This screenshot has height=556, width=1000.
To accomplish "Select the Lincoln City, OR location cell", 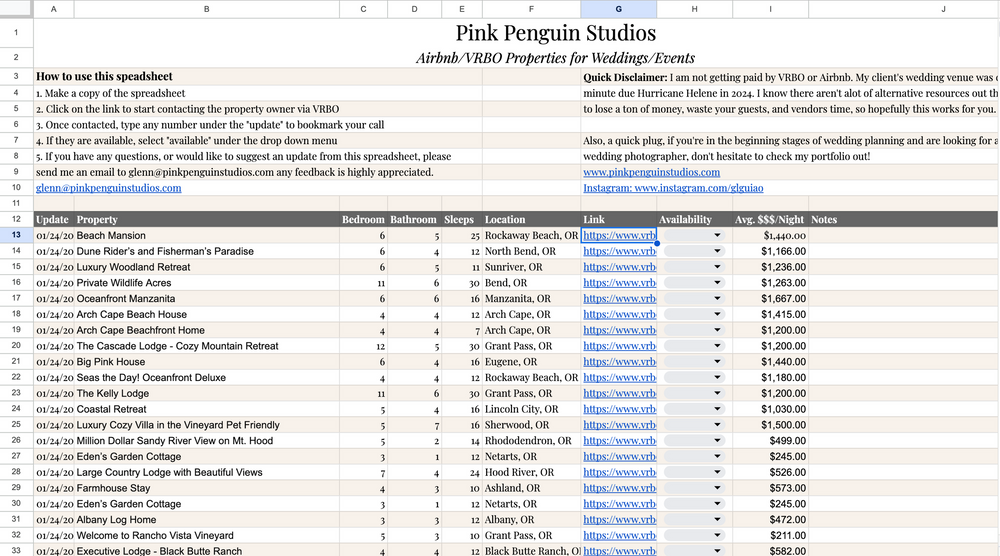I will pos(531,409).
